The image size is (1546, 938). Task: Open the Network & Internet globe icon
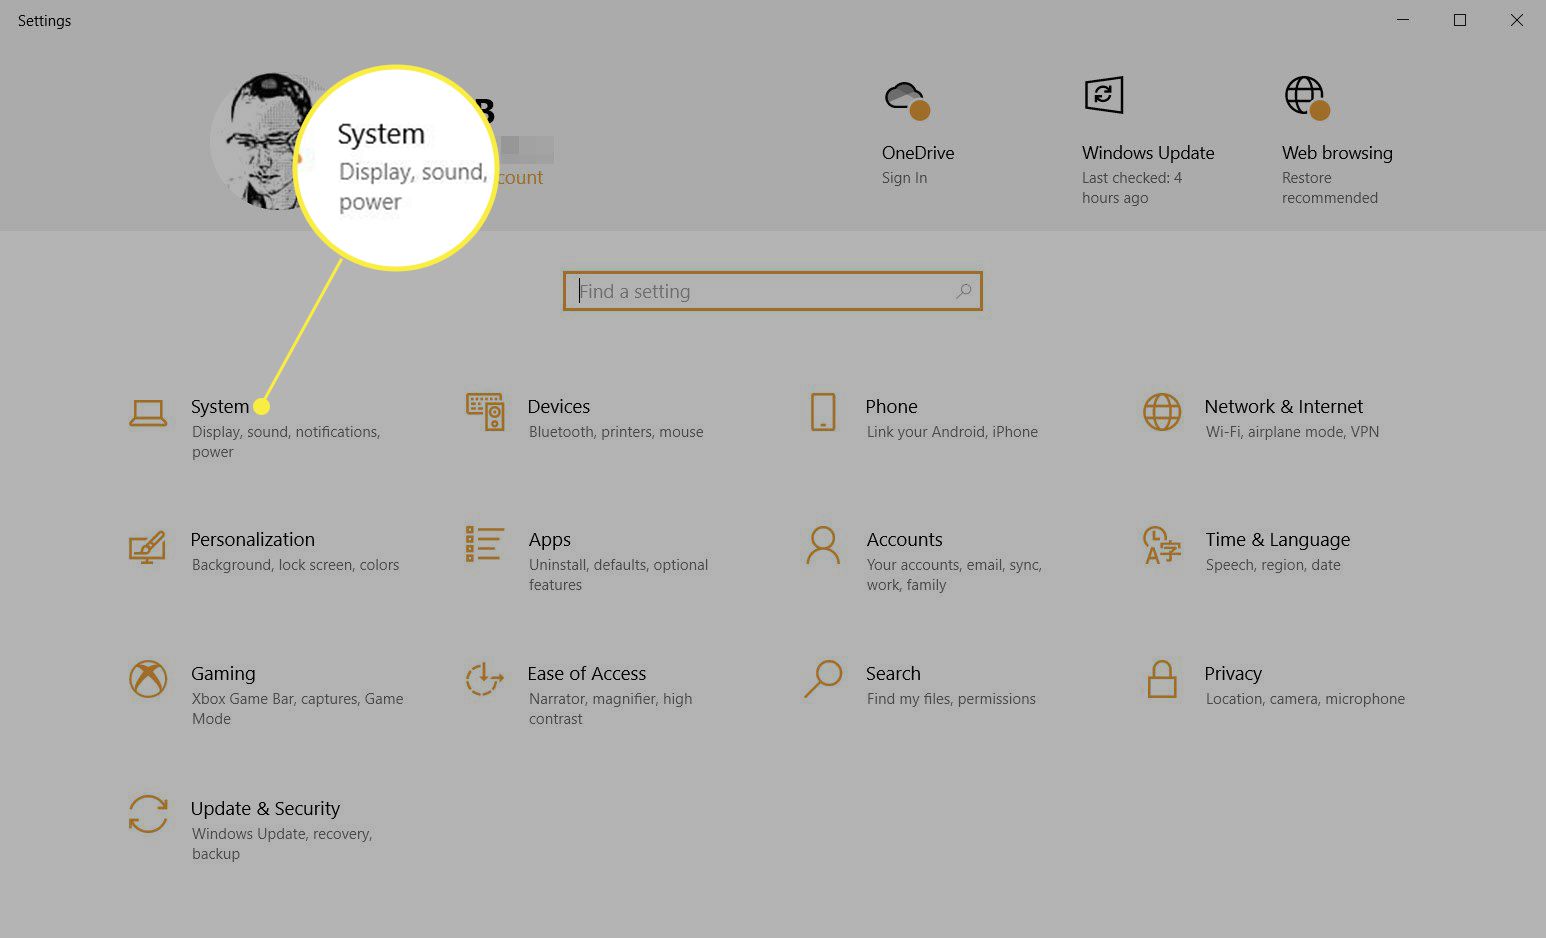point(1162,412)
